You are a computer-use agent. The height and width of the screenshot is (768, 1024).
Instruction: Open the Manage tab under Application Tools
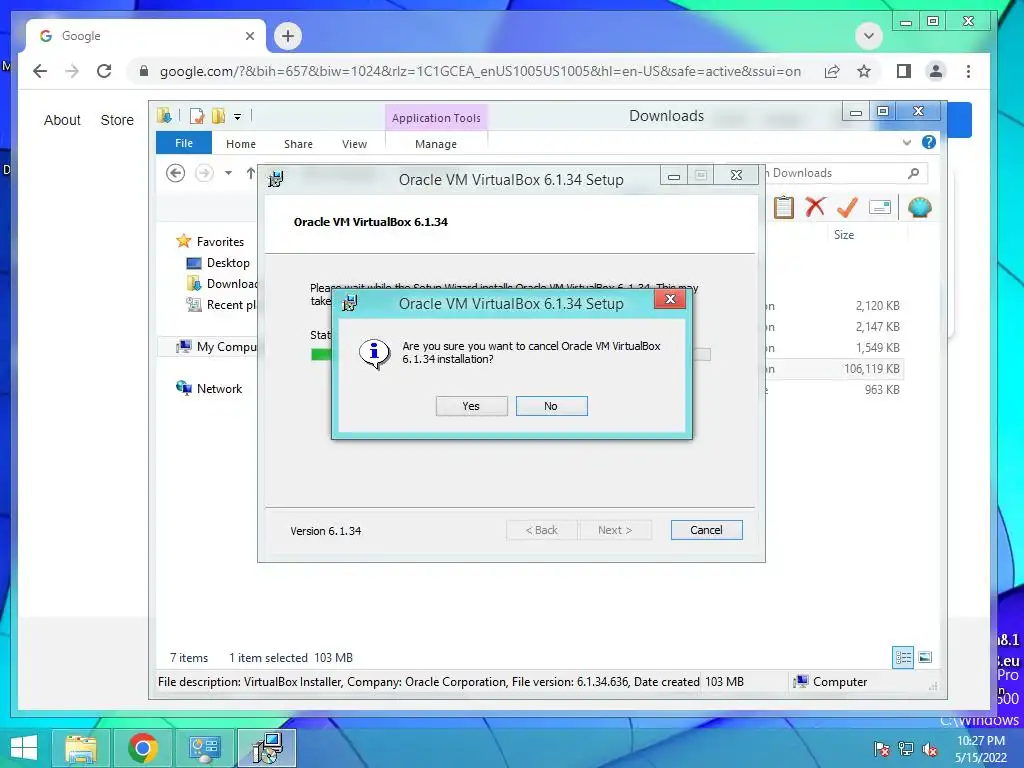coord(436,144)
